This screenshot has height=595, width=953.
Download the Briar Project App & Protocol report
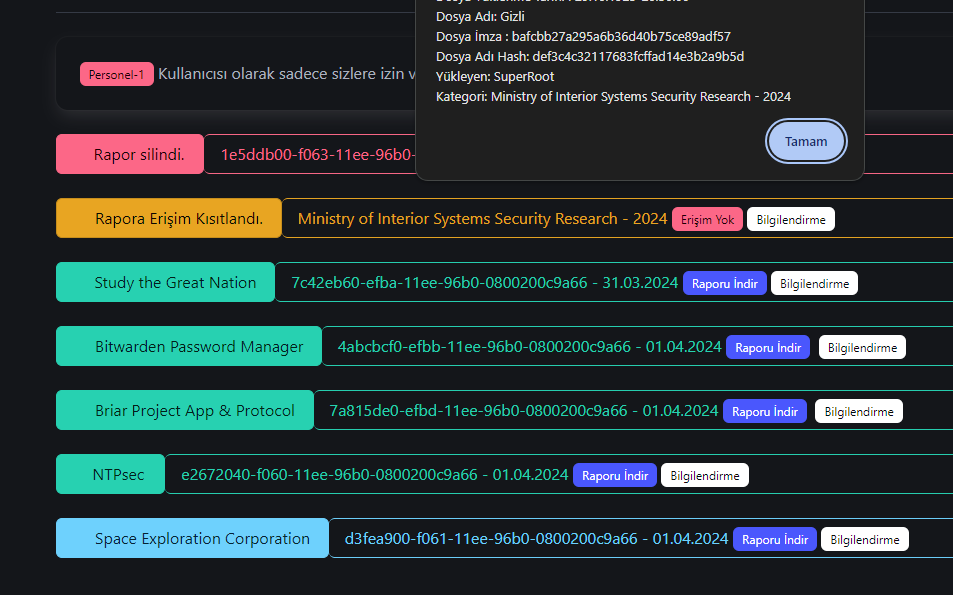tap(765, 411)
